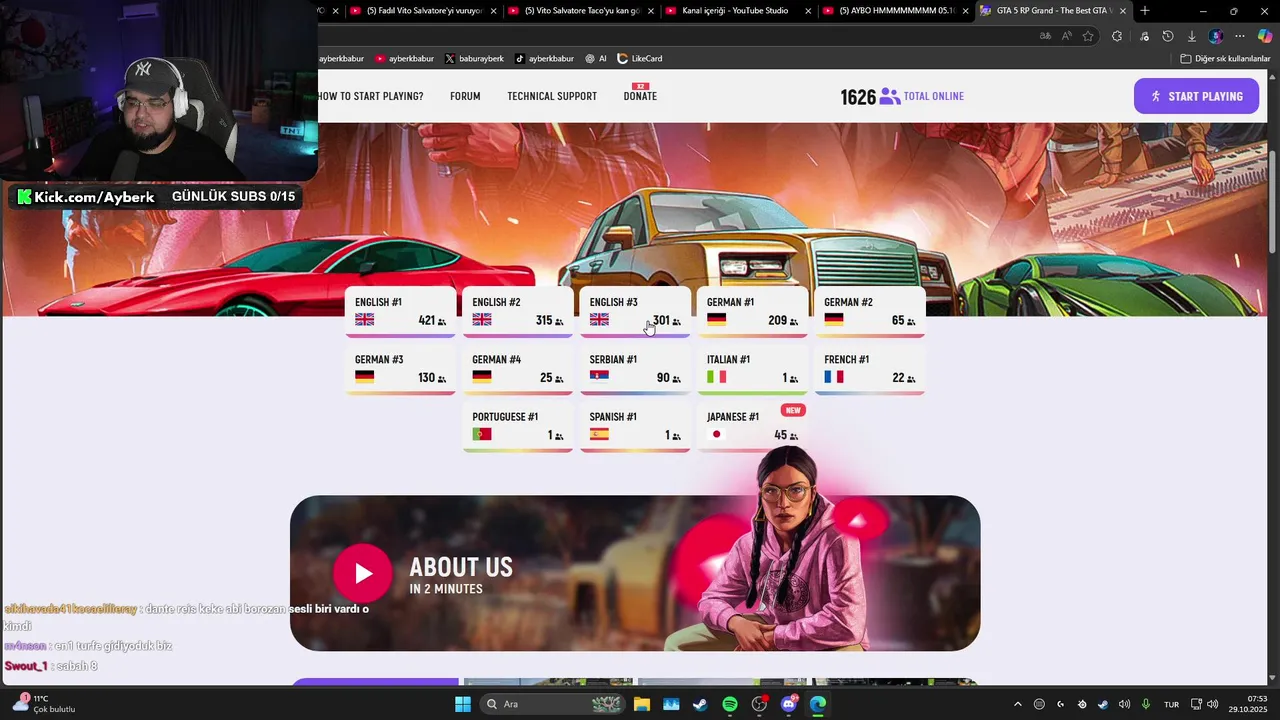Select the ENGLISH #1 server card
This screenshot has height=720, width=1280.
(400, 312)
